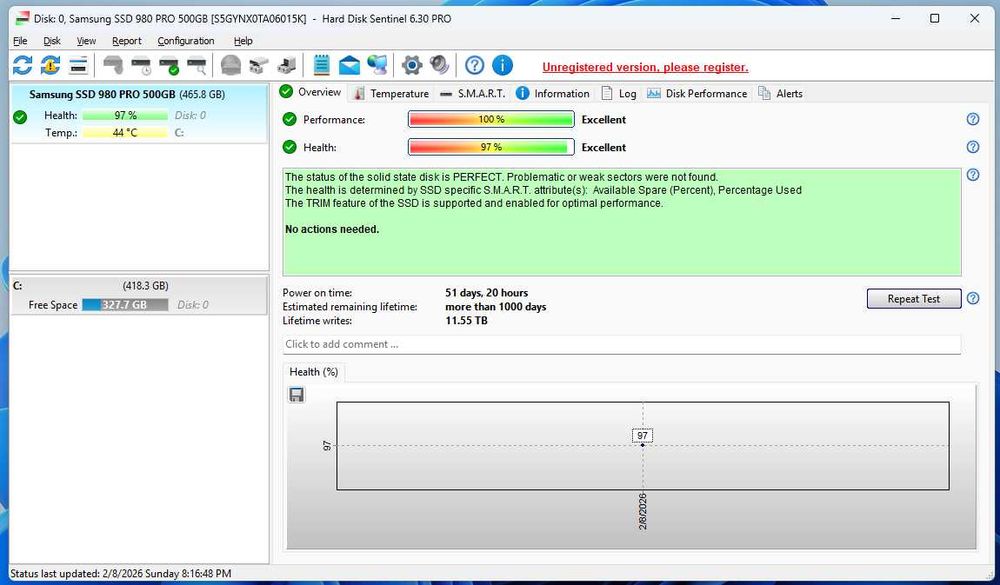Click the Repeat Test button

pos(913,299)
